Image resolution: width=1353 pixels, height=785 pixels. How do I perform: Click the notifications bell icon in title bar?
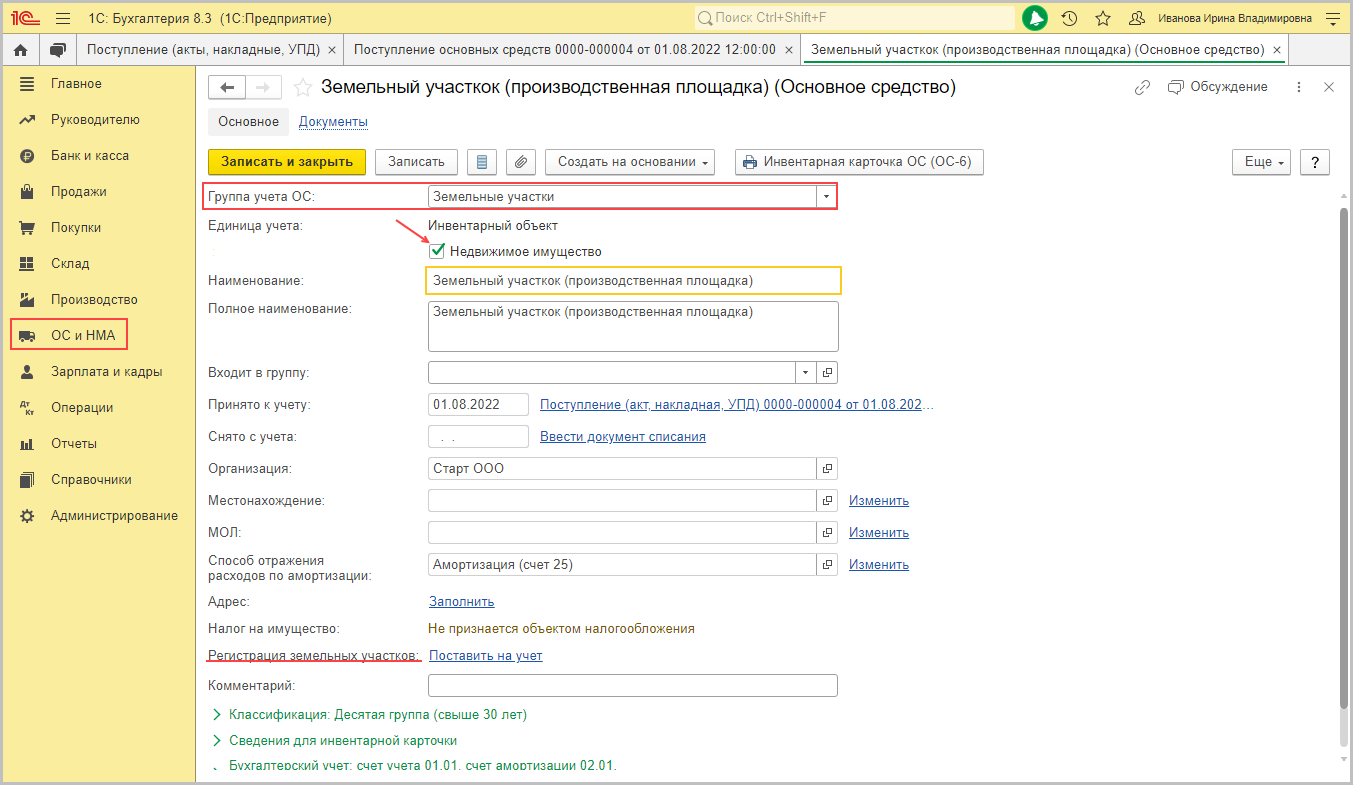point(1035,18)
